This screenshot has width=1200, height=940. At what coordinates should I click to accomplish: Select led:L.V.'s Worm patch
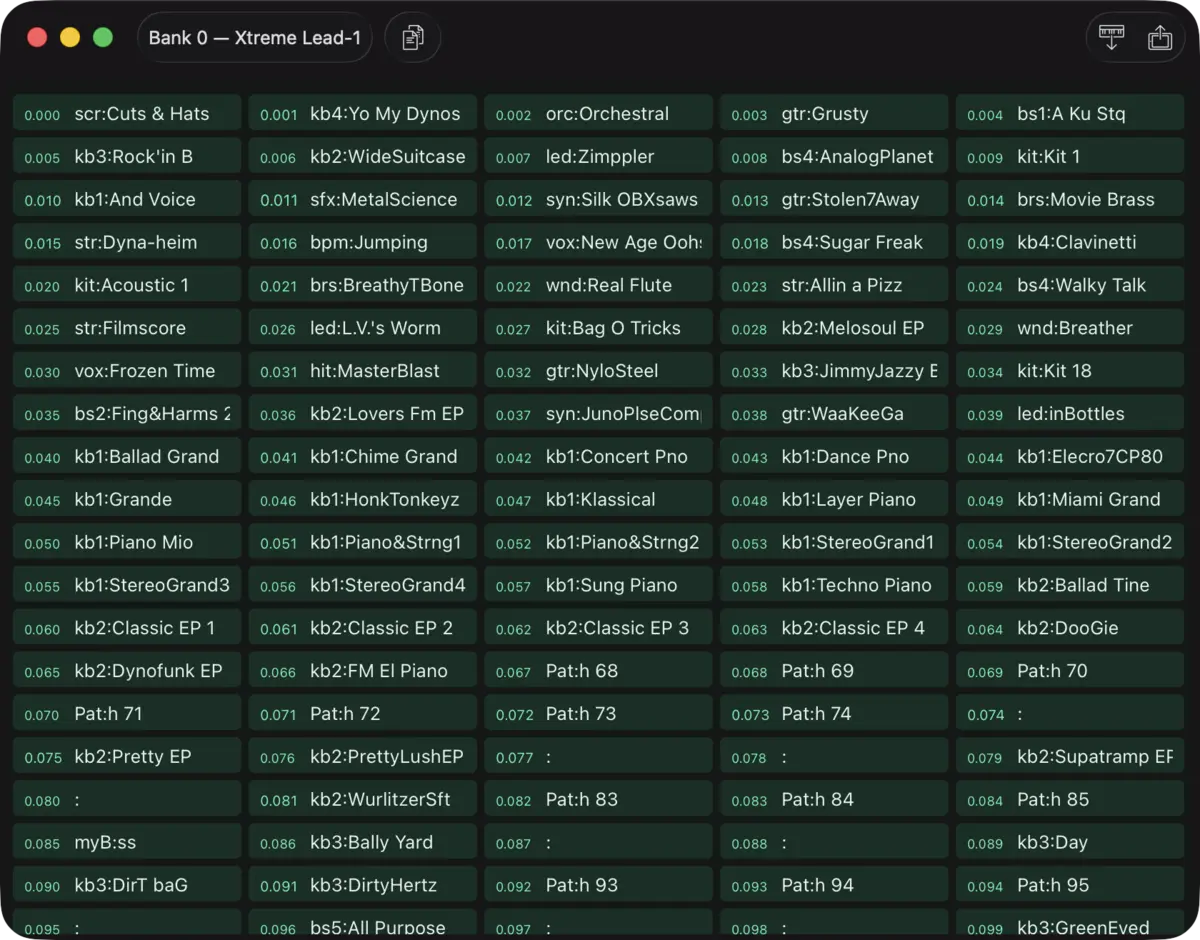[363, 329]
